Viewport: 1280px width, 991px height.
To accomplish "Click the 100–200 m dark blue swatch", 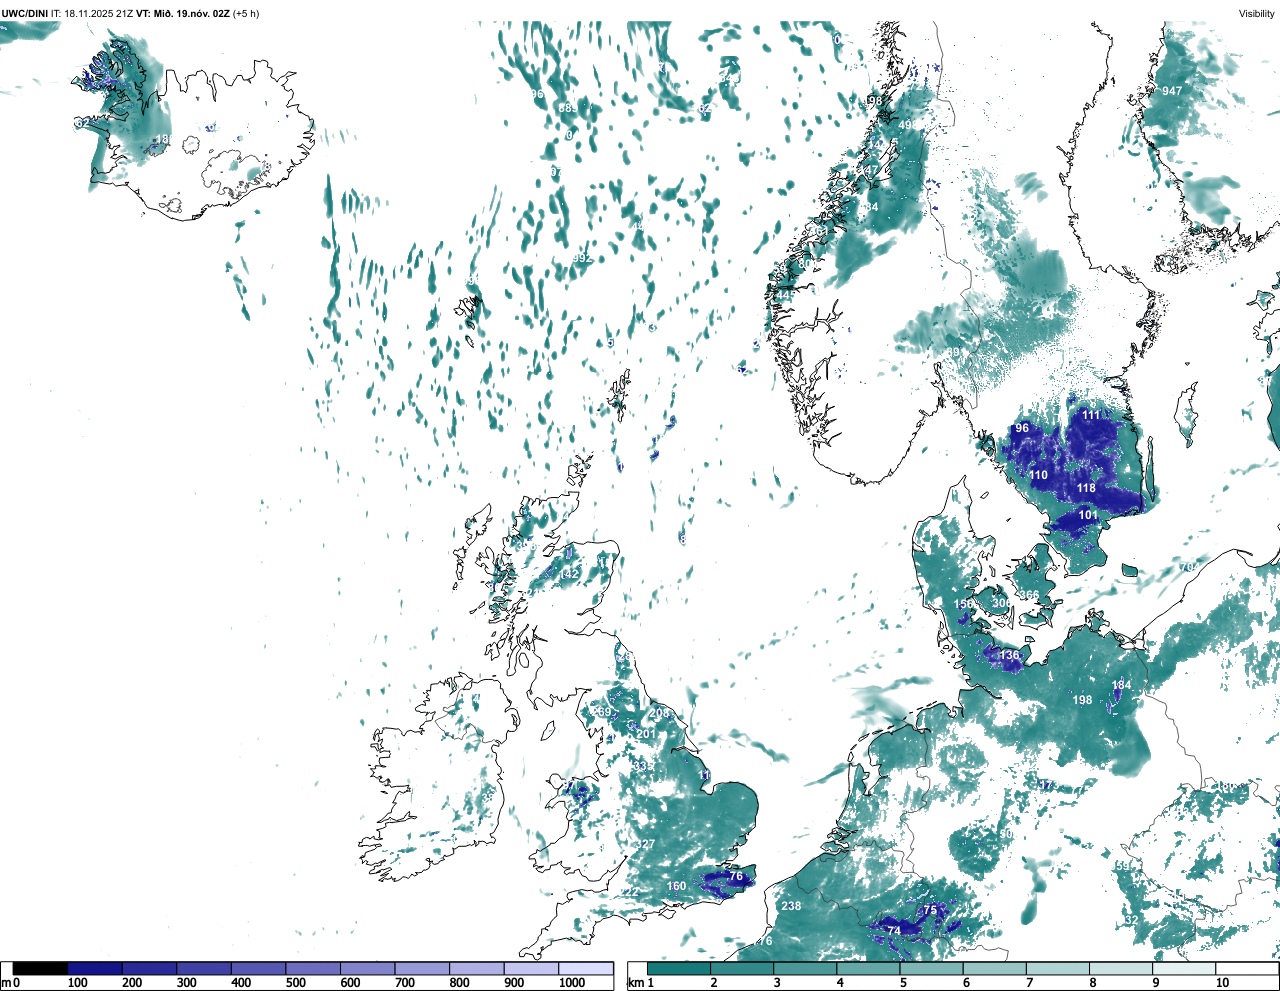I will 95,969.
